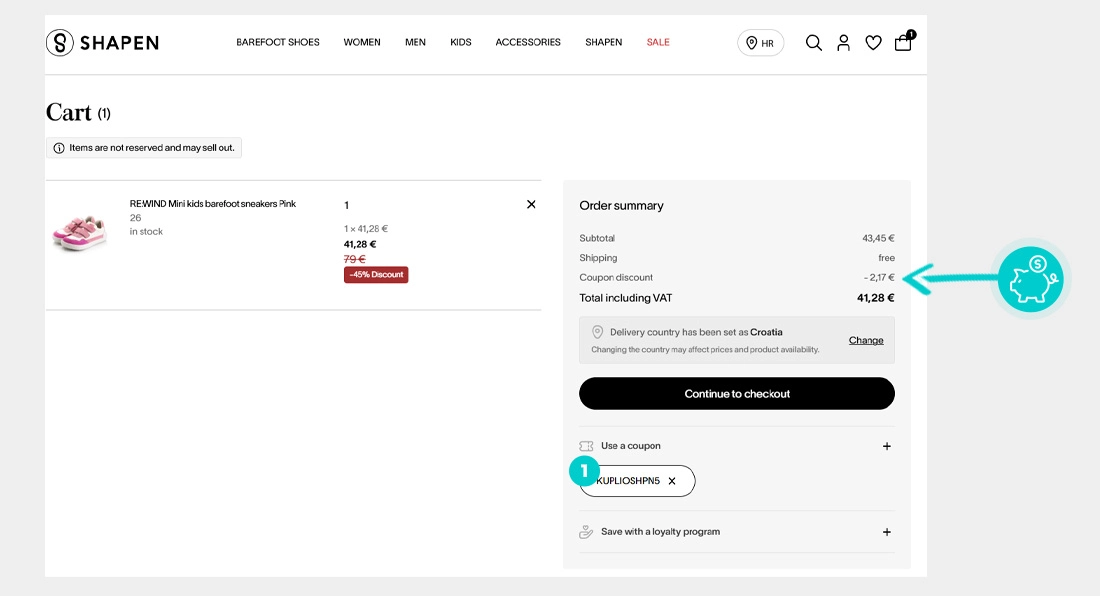Open the Women menu
Viewport: 1100px width, 596px height.
362,42
